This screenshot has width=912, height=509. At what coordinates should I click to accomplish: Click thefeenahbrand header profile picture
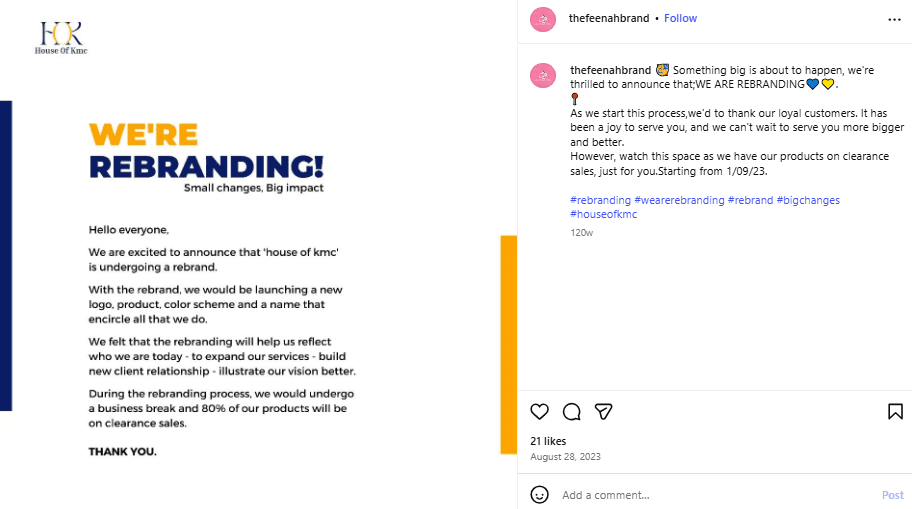(x=543, y=19)
